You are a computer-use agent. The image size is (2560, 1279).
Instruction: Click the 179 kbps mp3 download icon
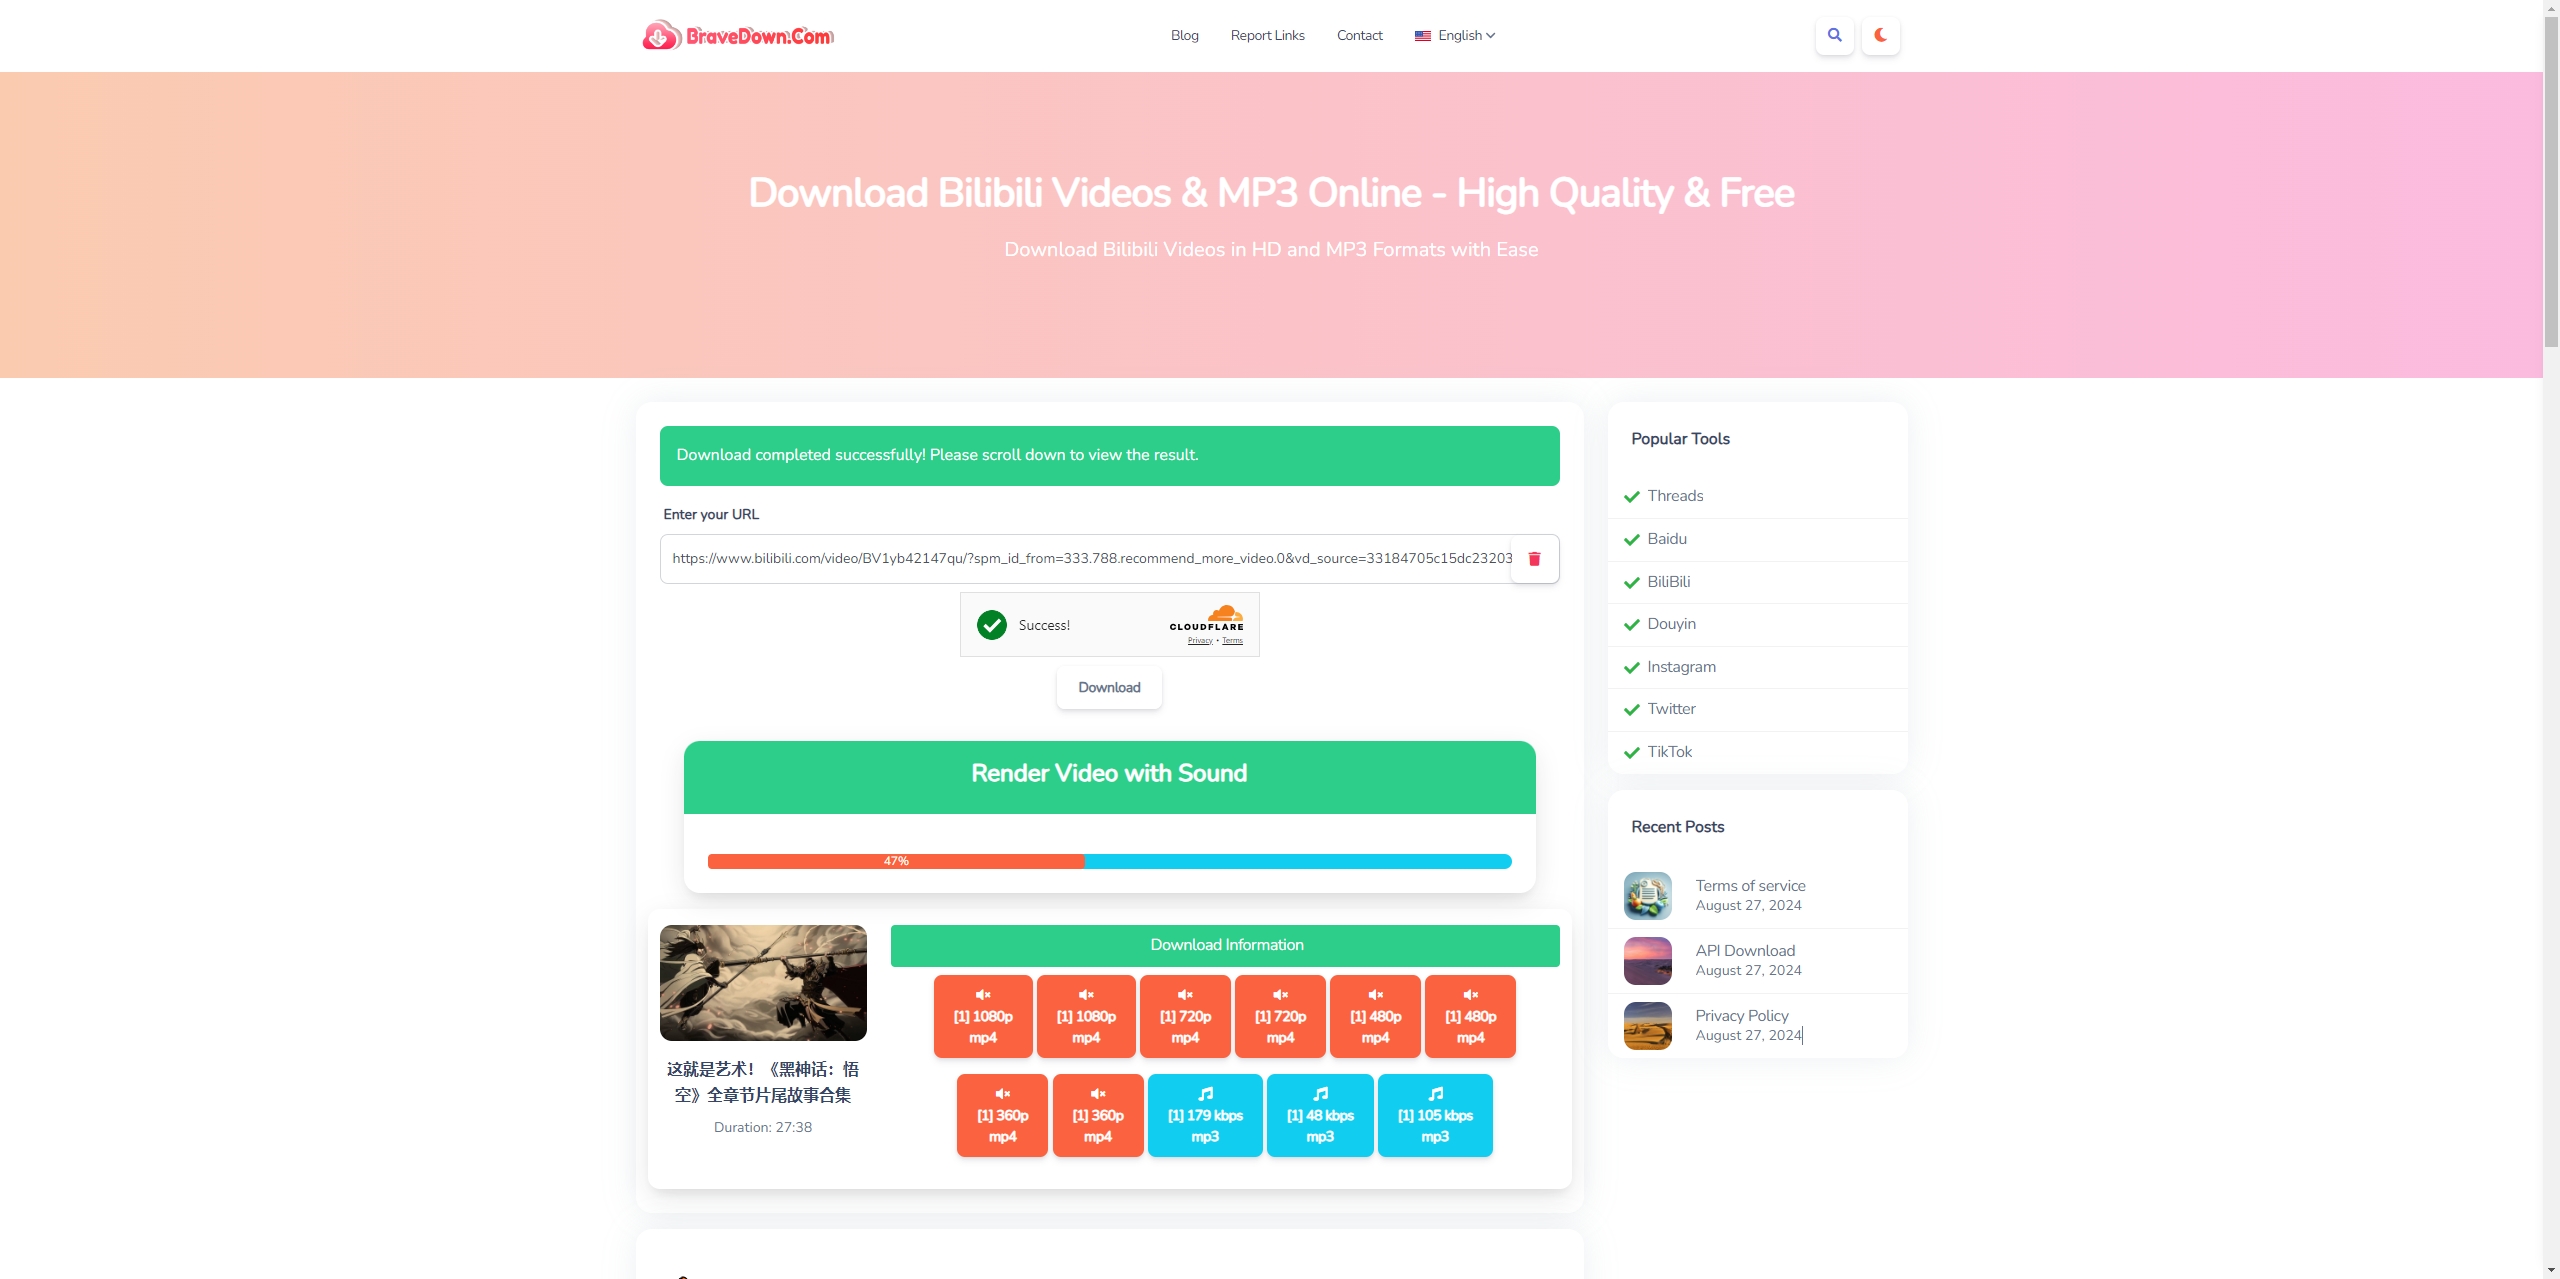pos(1205,1116)
